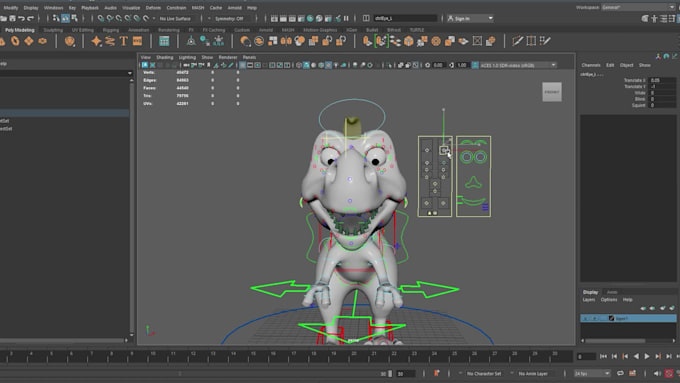Viewport: 680px width, 383px height.
Task: Click the IPR render teal sphere icon
Action: [x=310, y=18]
